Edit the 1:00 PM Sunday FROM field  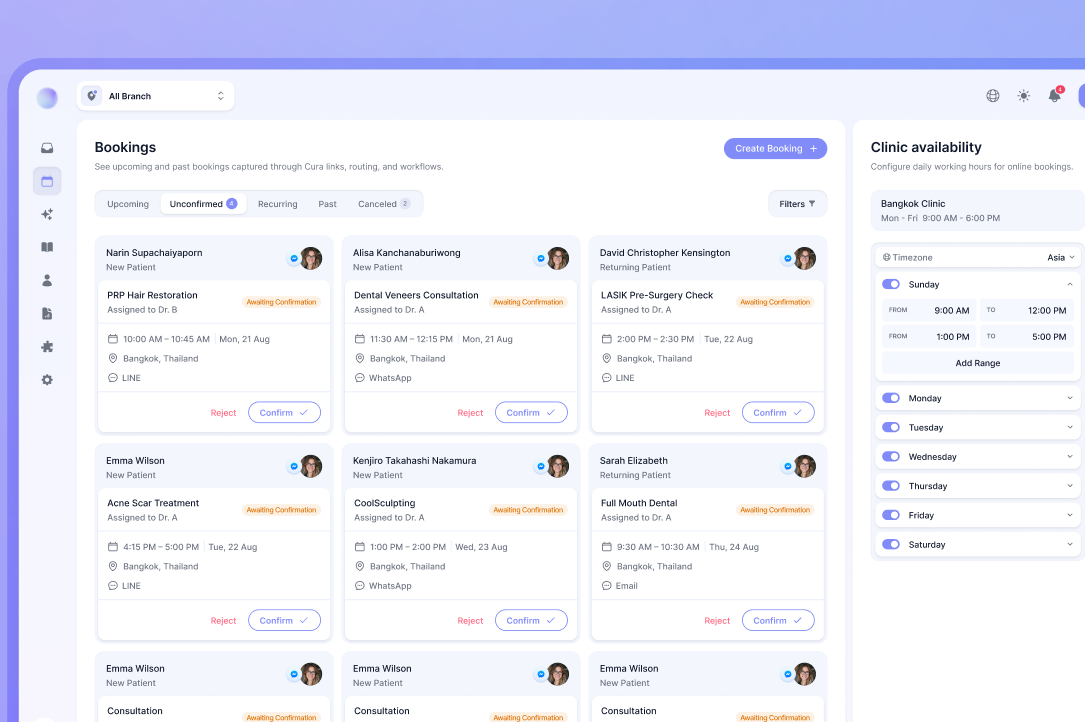[x=929, y=336]
